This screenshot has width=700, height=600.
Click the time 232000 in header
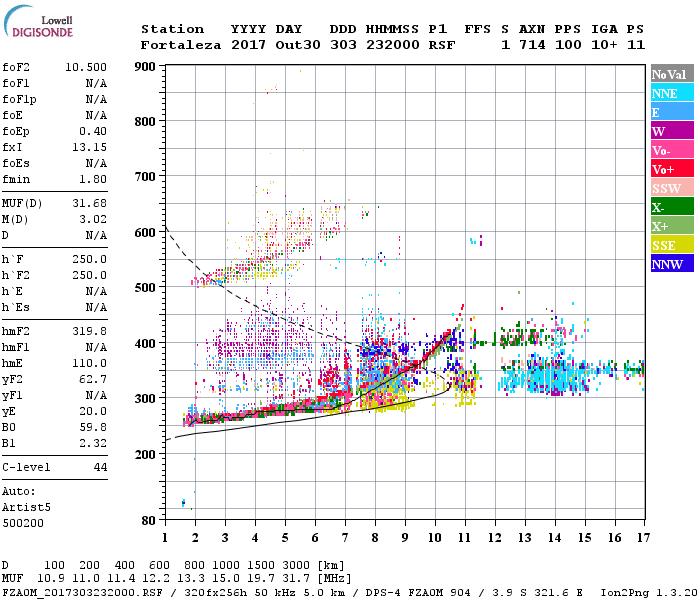click(392, 45)
